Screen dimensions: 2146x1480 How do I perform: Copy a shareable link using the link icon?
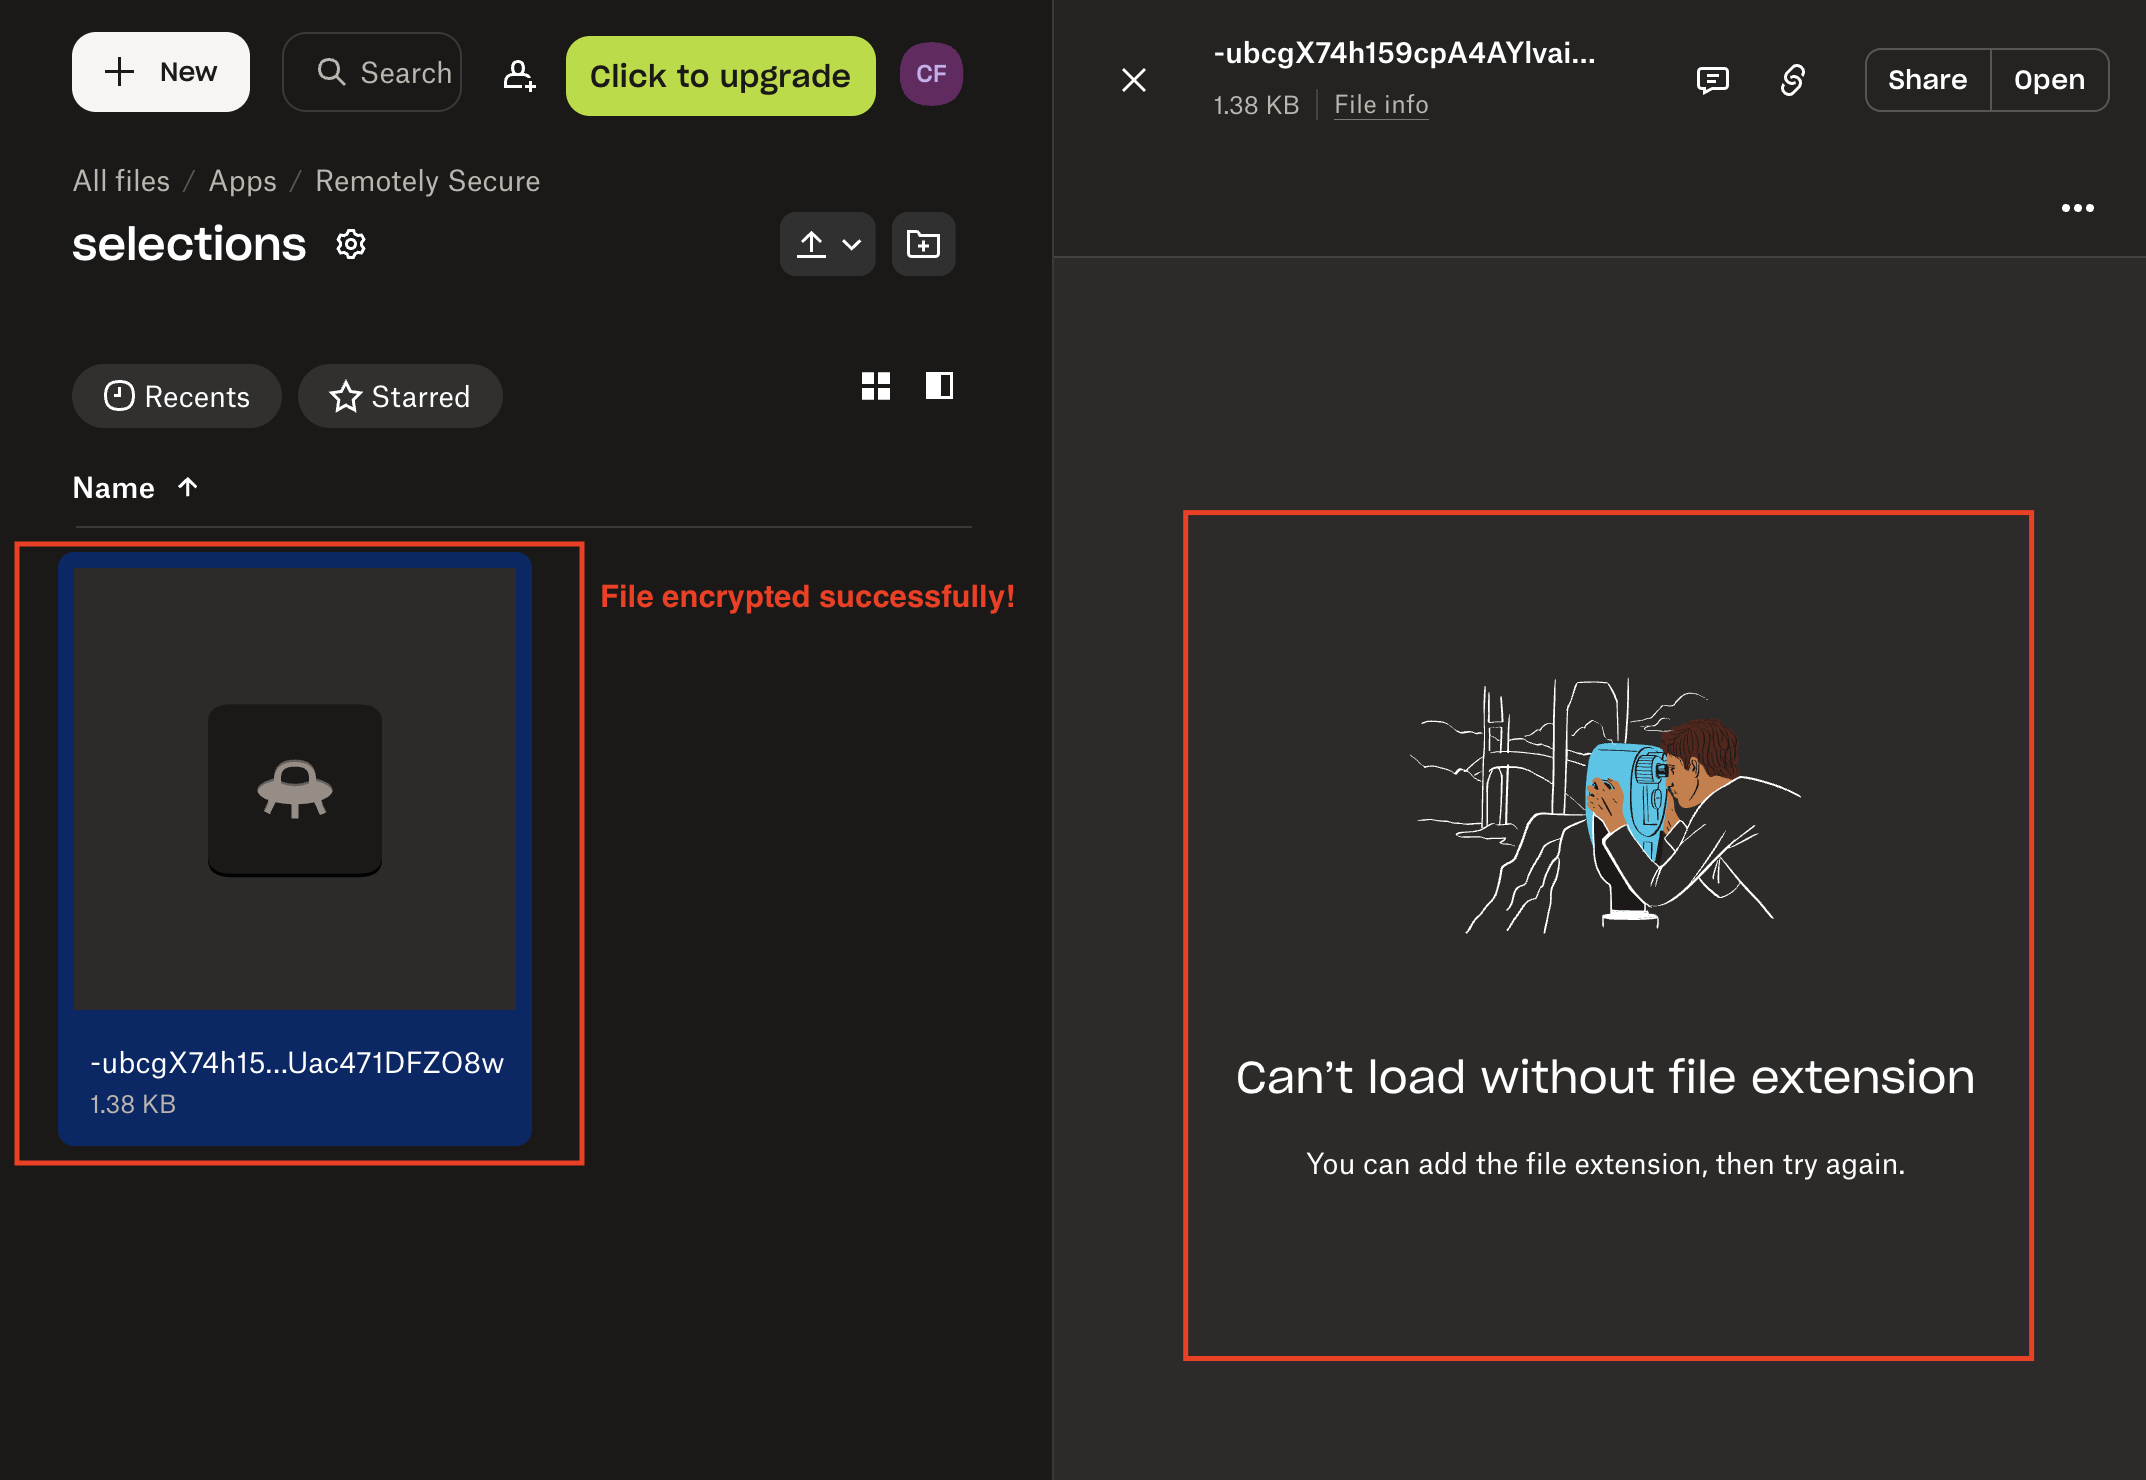1793,80
